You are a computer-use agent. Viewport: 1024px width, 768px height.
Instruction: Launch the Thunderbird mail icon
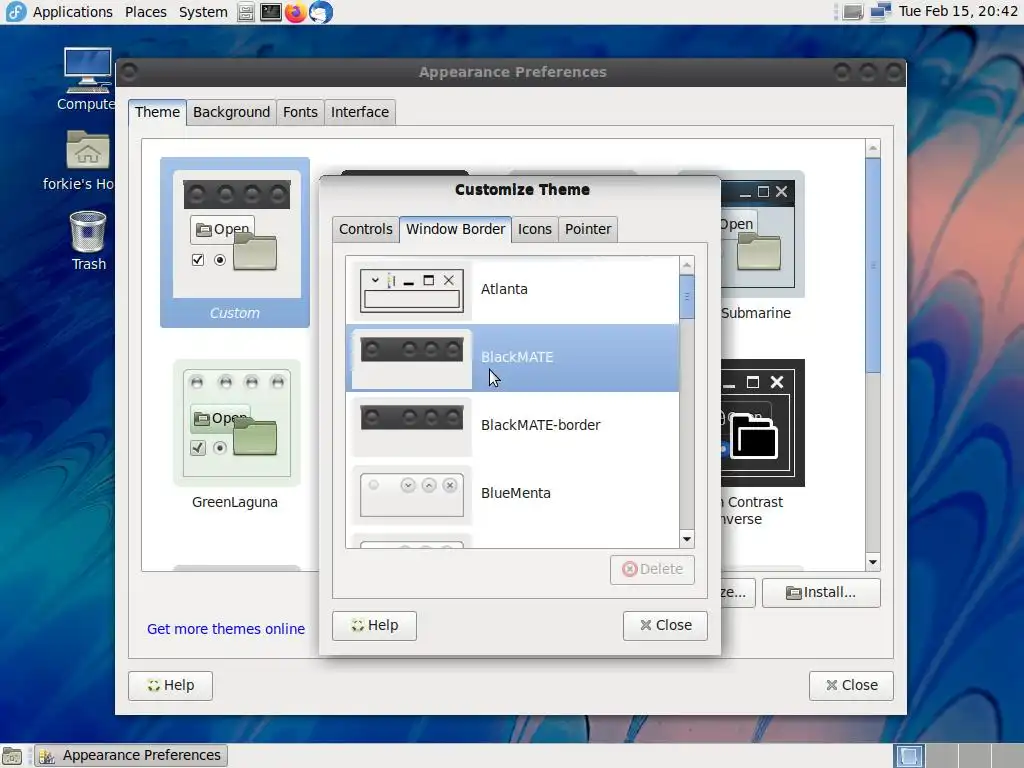(321, 12)
